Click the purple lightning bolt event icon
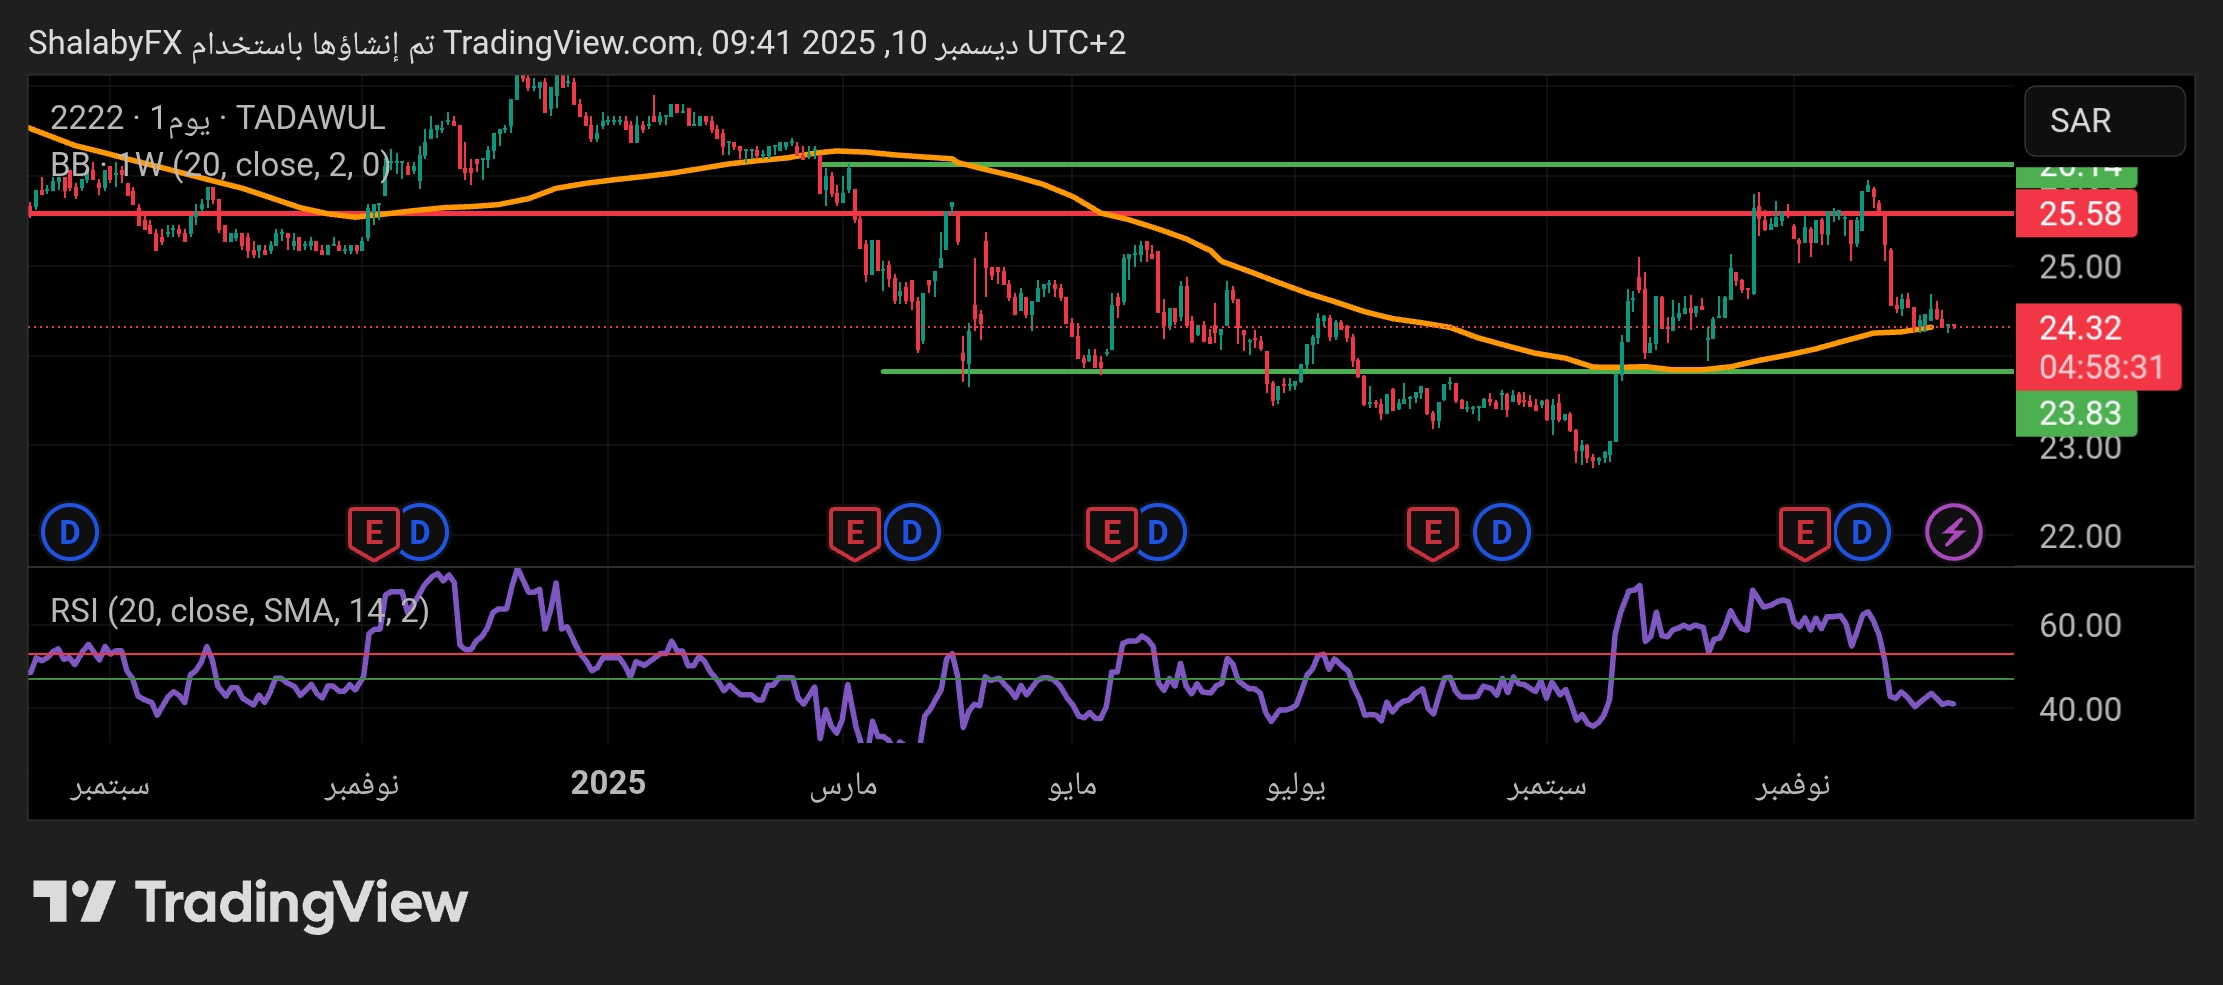The width and height of the screenshot is (2223, 985). [x=1953, y=532]
